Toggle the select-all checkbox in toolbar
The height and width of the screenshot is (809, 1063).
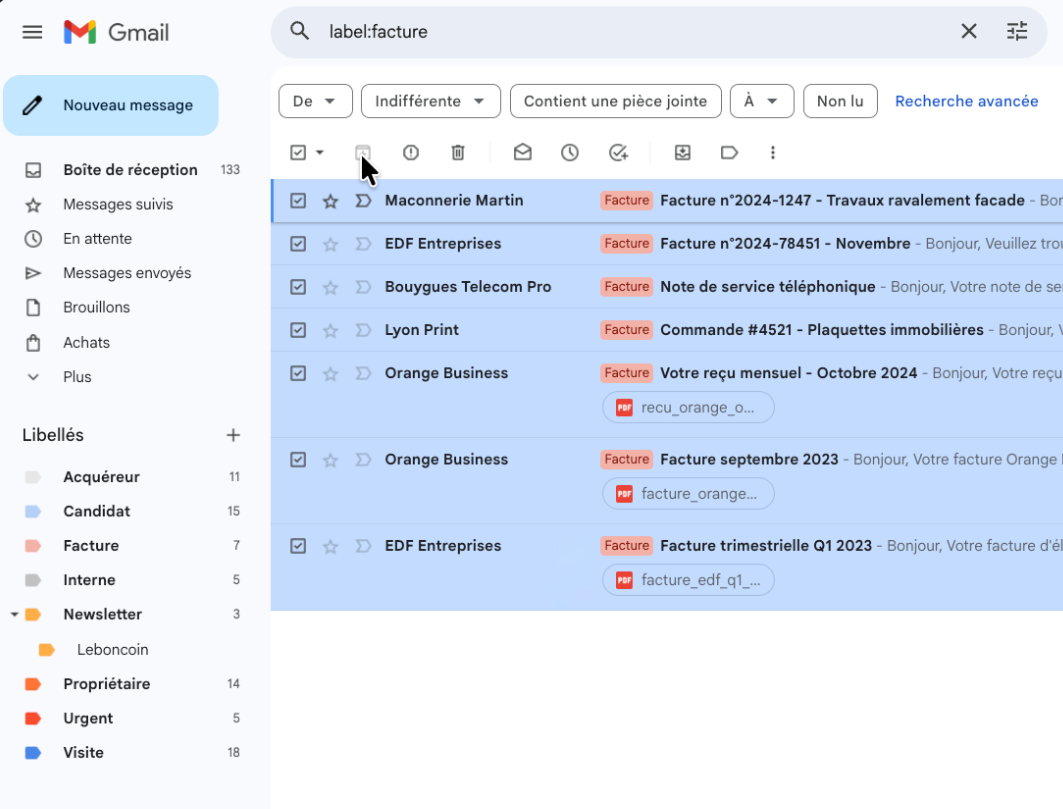(298, 152)
